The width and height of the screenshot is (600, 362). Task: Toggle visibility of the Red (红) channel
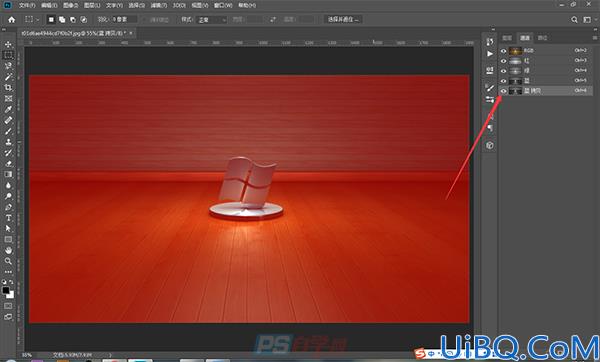click(x=503, y=61)
